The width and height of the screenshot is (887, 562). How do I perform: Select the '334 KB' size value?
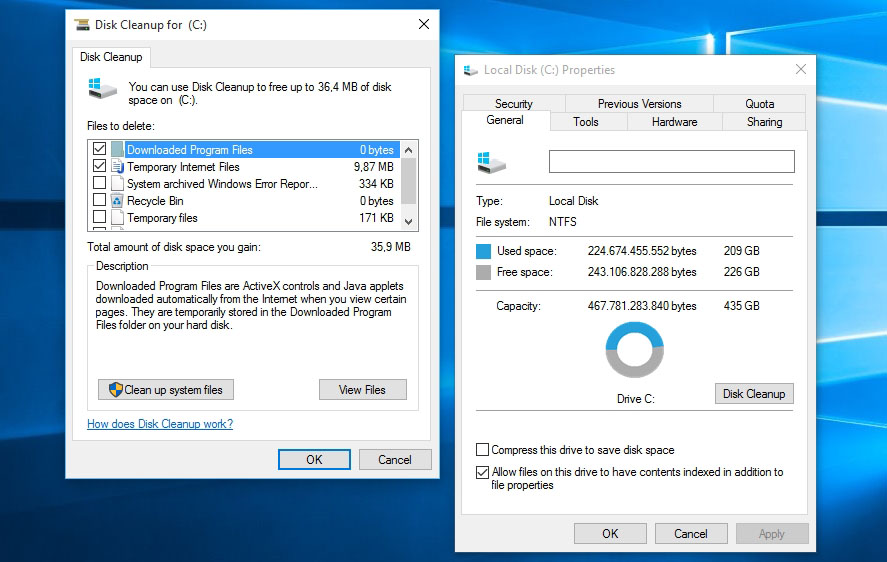(376, 184)
